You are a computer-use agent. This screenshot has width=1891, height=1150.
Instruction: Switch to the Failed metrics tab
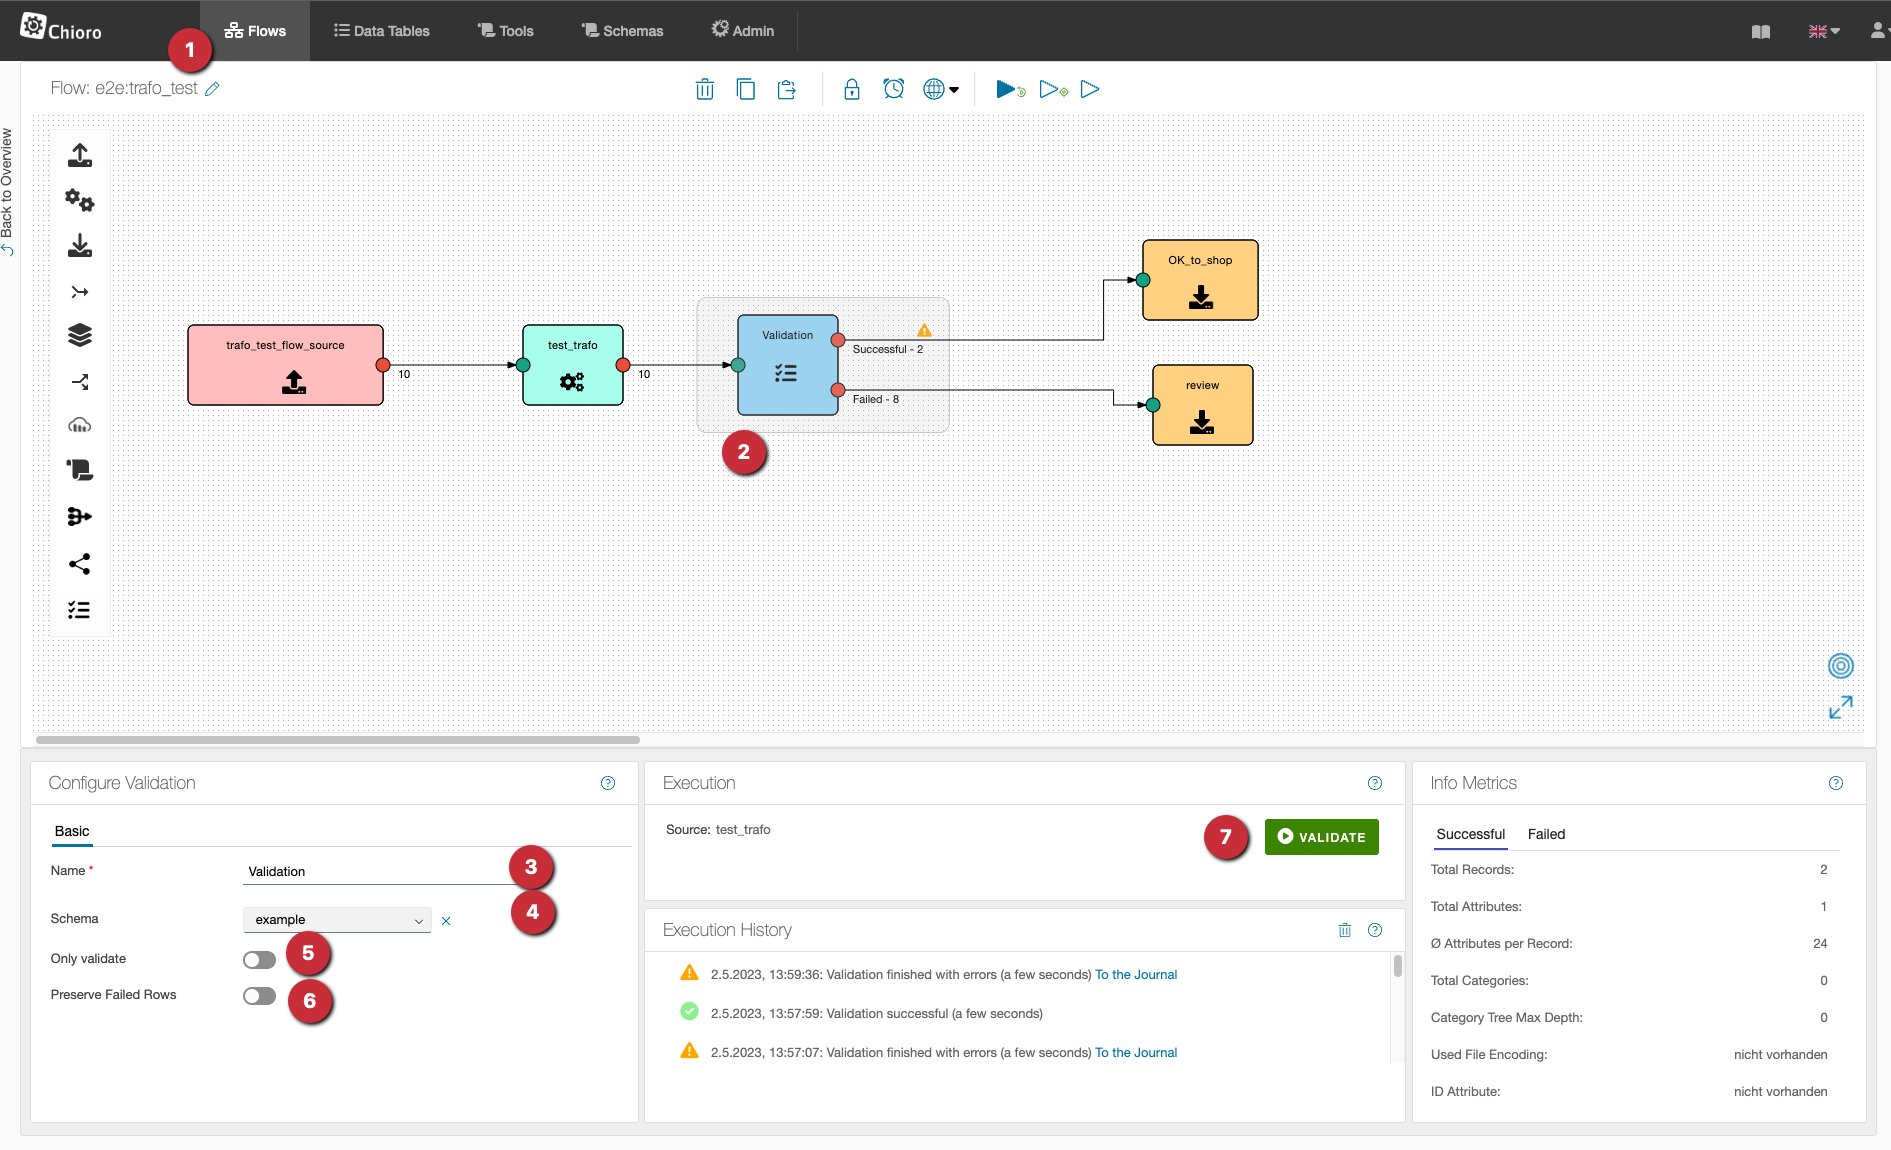tap(1546, 834)
